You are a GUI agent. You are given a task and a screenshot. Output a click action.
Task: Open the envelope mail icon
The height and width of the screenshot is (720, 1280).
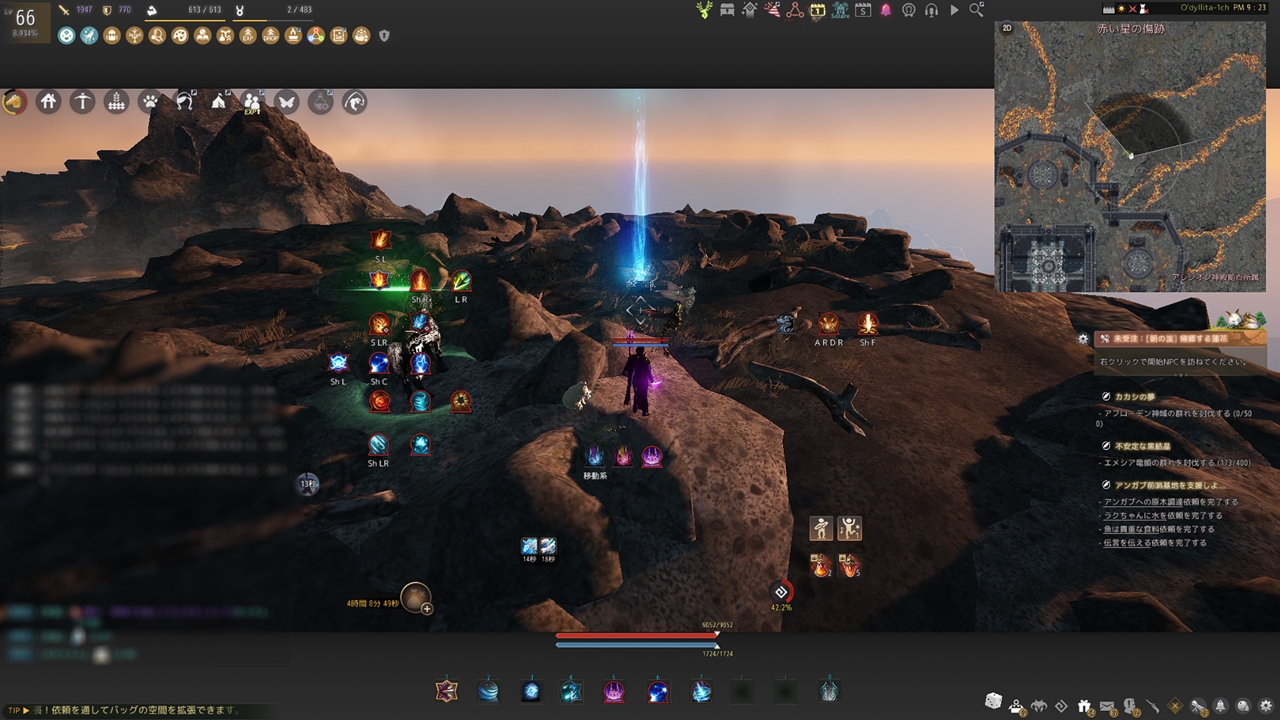click(x=1107, y=707)
